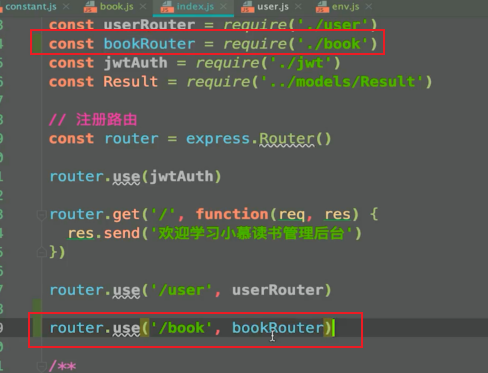
Task: Click the index.js file type icon
Action: pos(167,7)
